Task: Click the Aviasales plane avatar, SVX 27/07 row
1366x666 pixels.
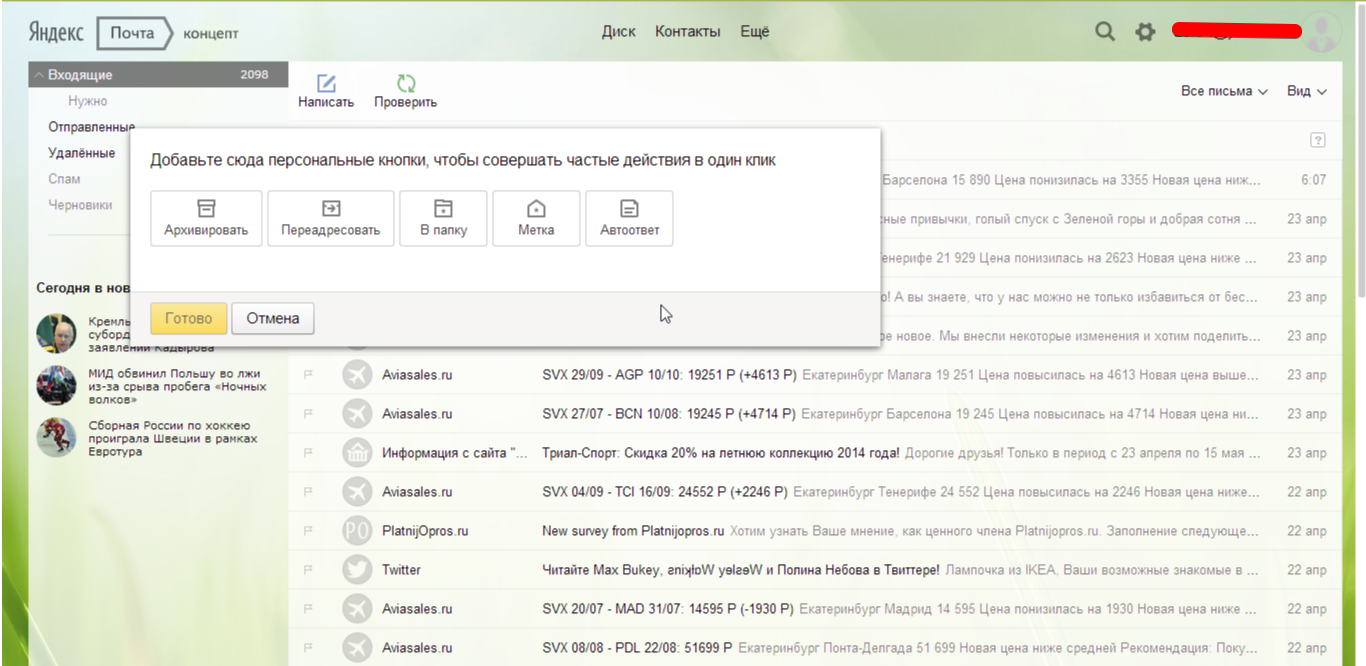Action: (357, 414)
